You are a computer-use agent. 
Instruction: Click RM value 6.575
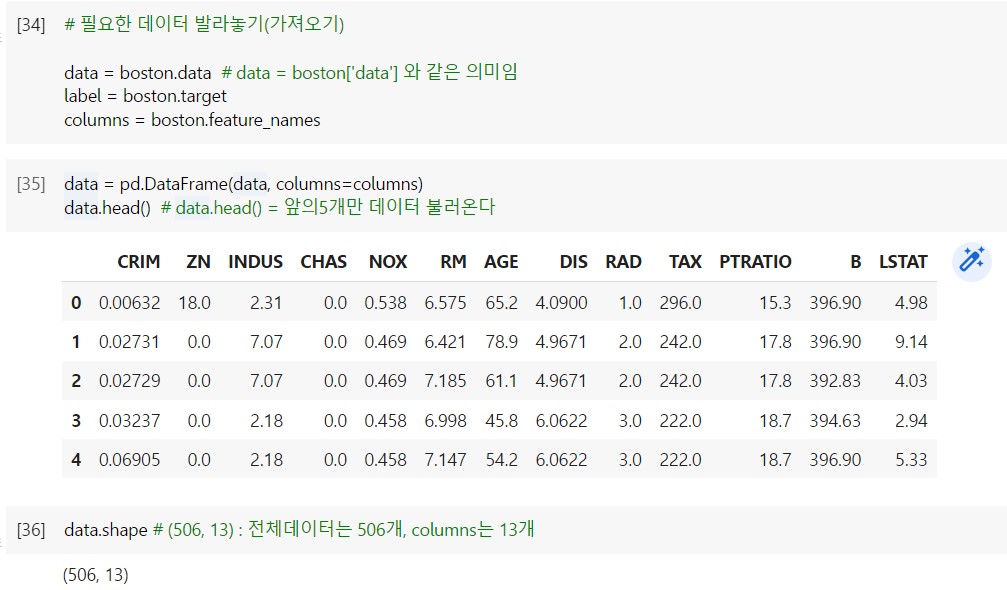pyautogui.click(x=446, y=303)
